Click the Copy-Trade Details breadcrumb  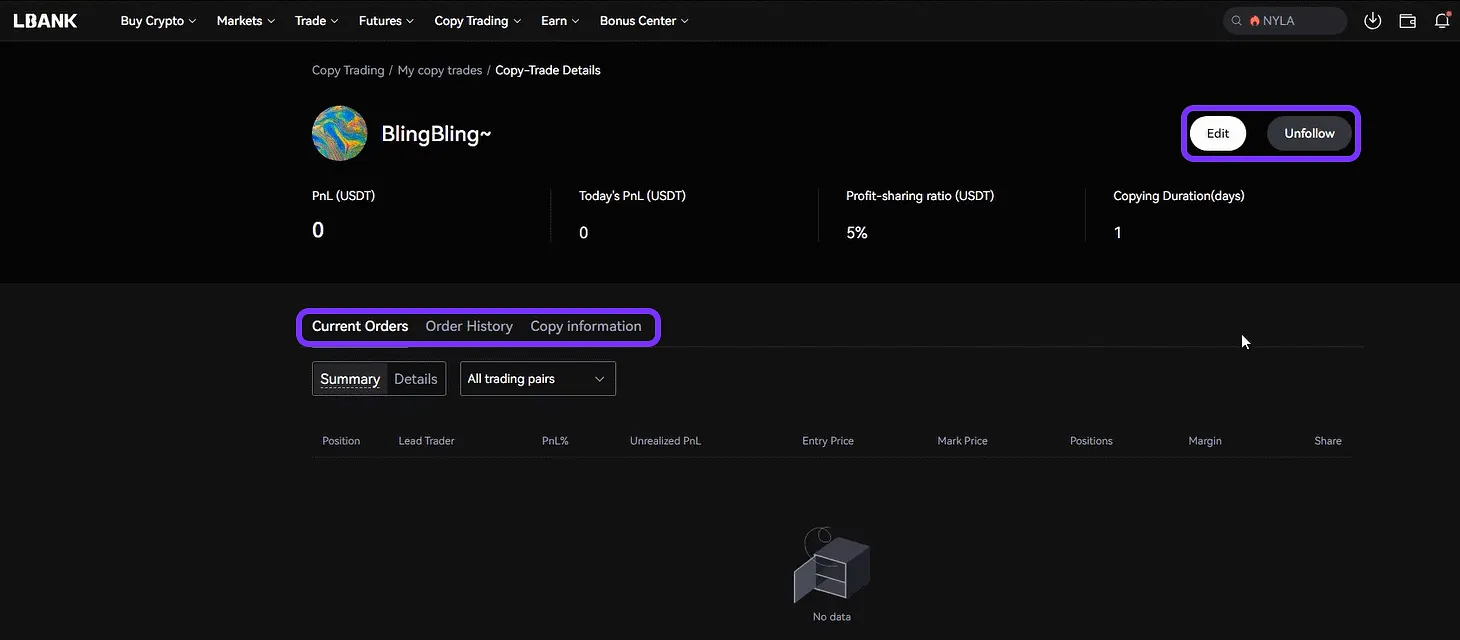pos(548,70)
